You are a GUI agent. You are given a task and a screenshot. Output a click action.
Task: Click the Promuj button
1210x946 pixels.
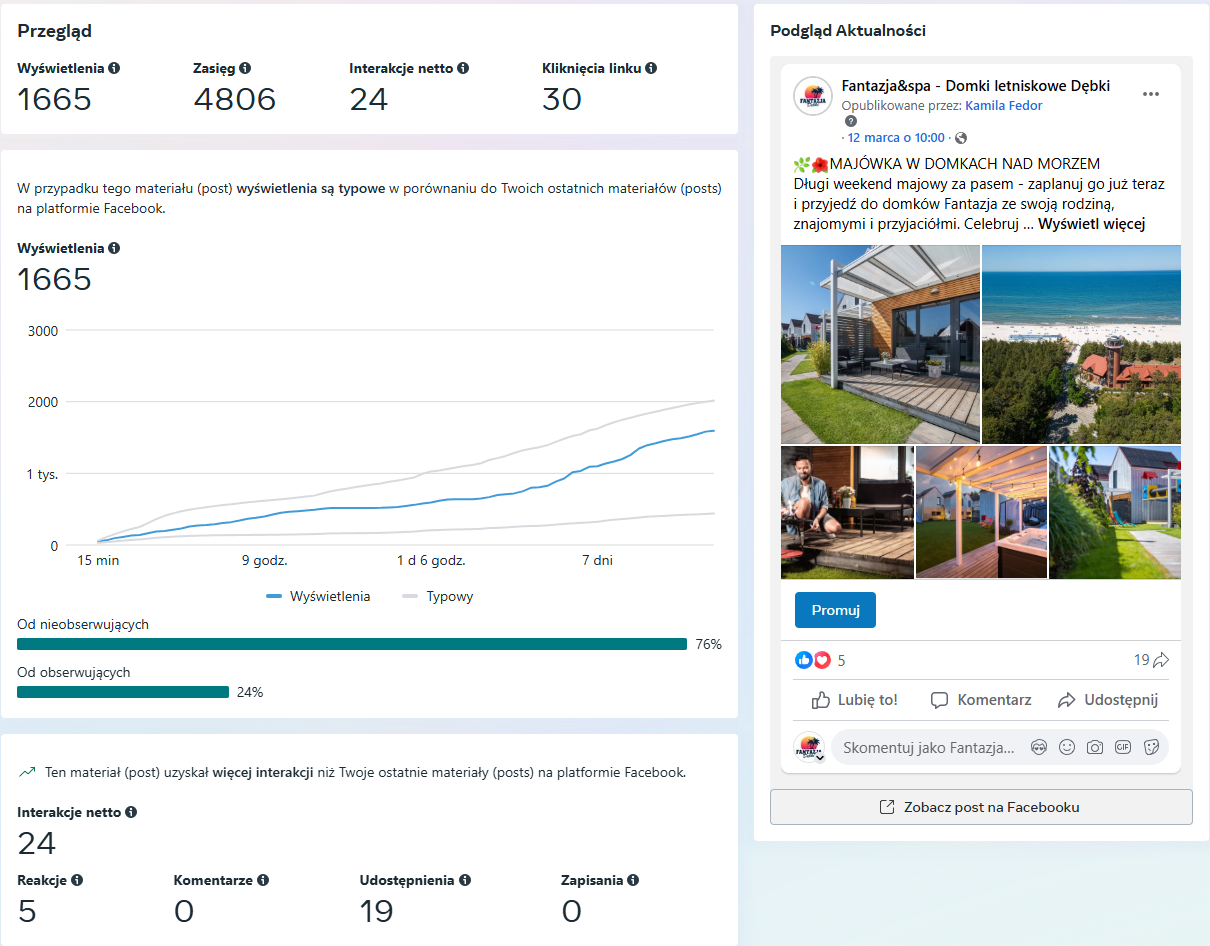pyautogui.click(x=835, y=610)
